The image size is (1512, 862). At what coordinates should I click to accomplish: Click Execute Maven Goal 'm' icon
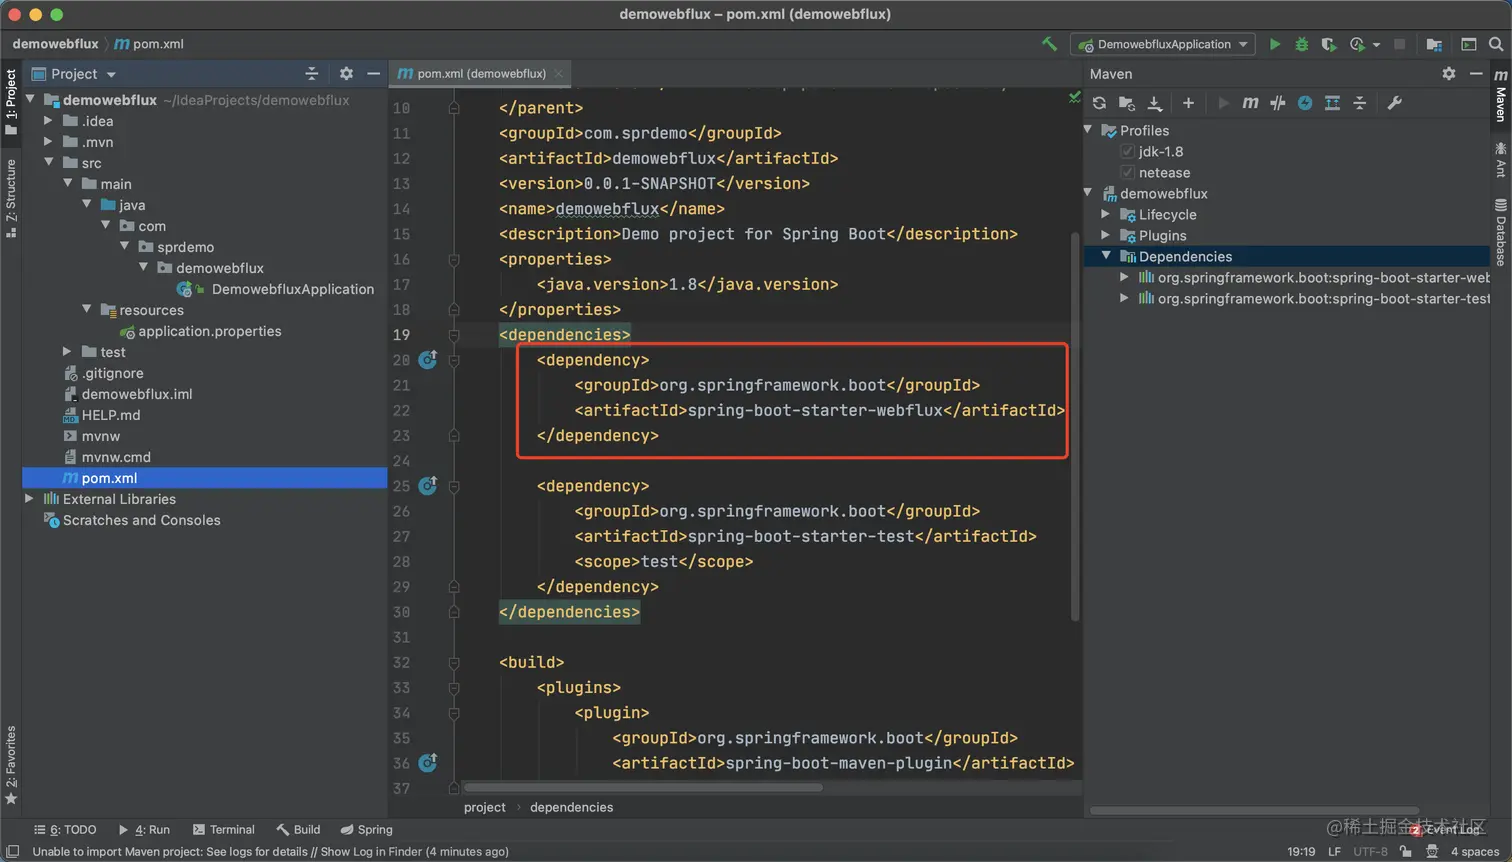pos(1250,103)
